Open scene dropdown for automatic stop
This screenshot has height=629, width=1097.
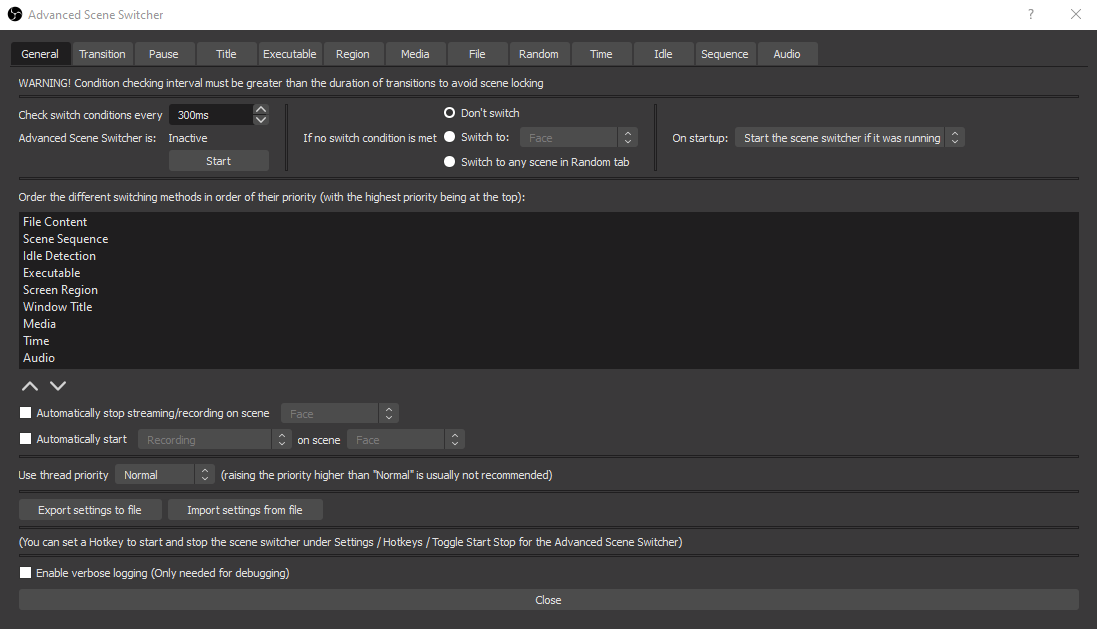click(x=339, y=414)
